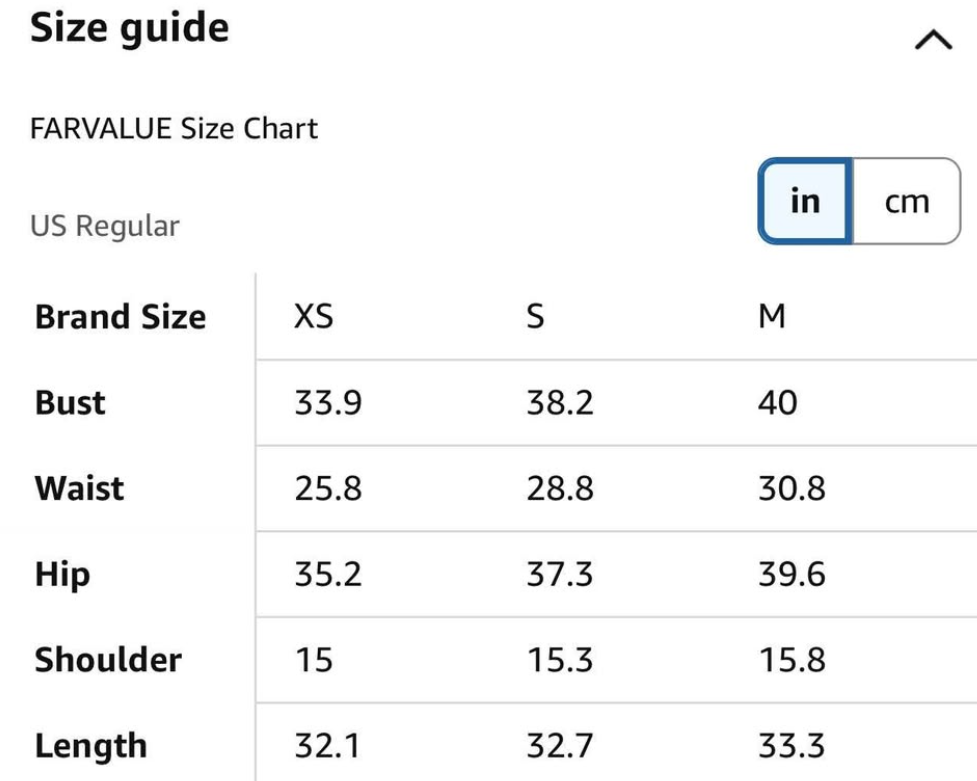
Task: Click FARVALUE Size Chart title
Action: tap(174, 128)
